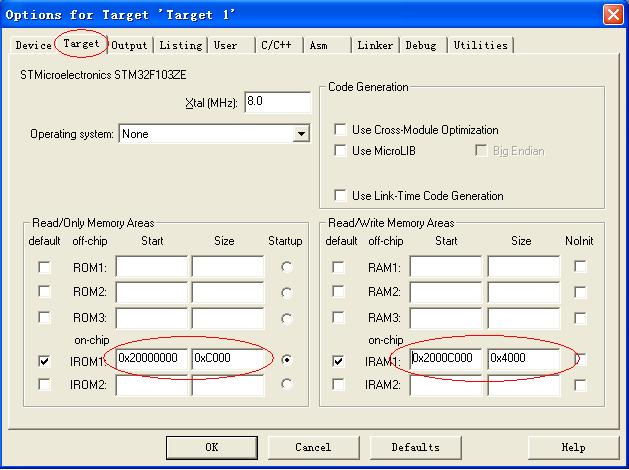Viewport: 629px width, 470px height.
Task: Select the ROM2 Startup radio button
Action: [x=286, y=293]
